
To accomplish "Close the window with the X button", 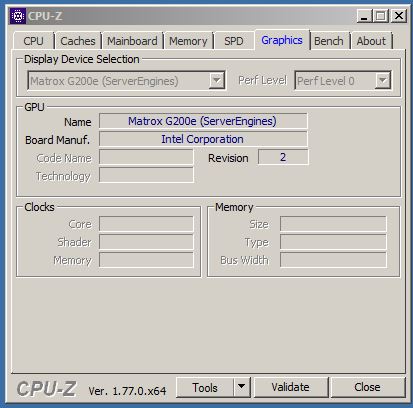I will click(399, 16).
